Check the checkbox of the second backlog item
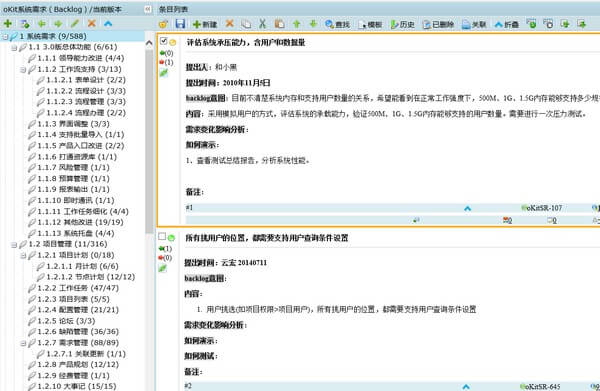600x391 pixels. (162, 237)
